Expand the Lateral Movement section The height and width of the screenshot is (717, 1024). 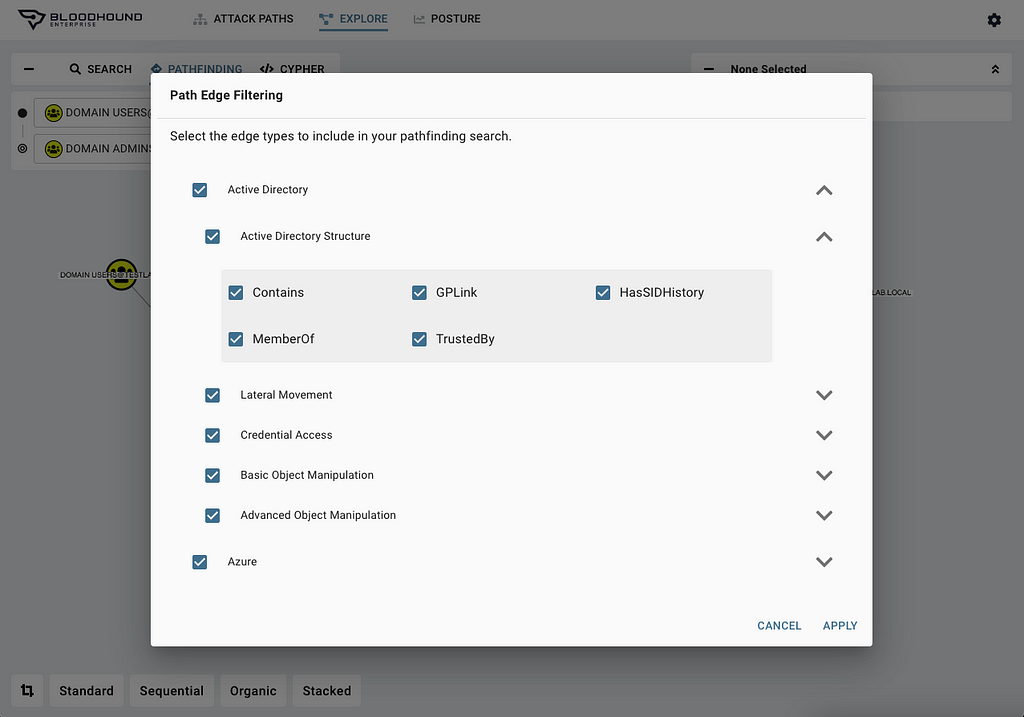(824, 395)
